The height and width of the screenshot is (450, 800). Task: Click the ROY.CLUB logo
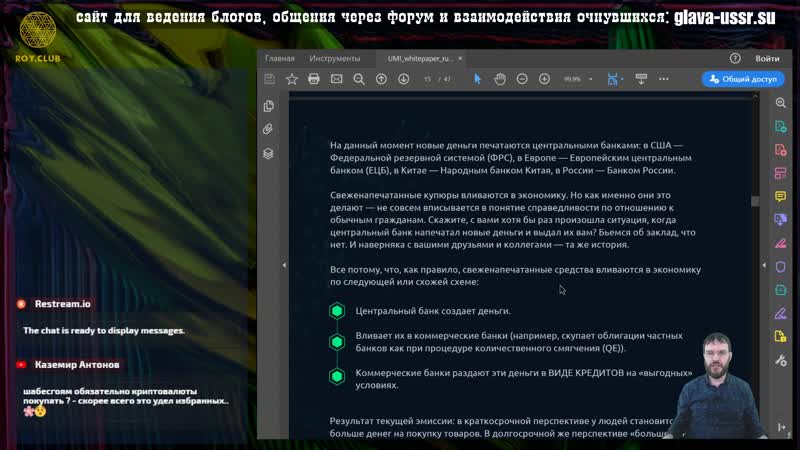38,38
